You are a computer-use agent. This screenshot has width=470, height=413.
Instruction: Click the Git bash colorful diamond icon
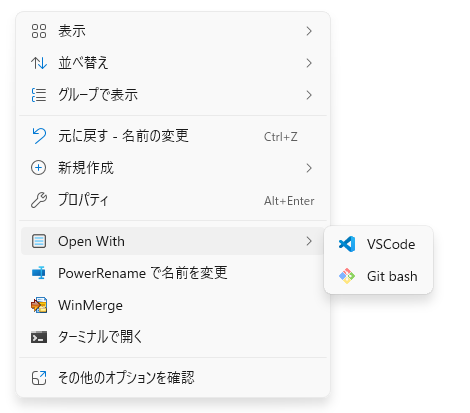tap(347, 276)
